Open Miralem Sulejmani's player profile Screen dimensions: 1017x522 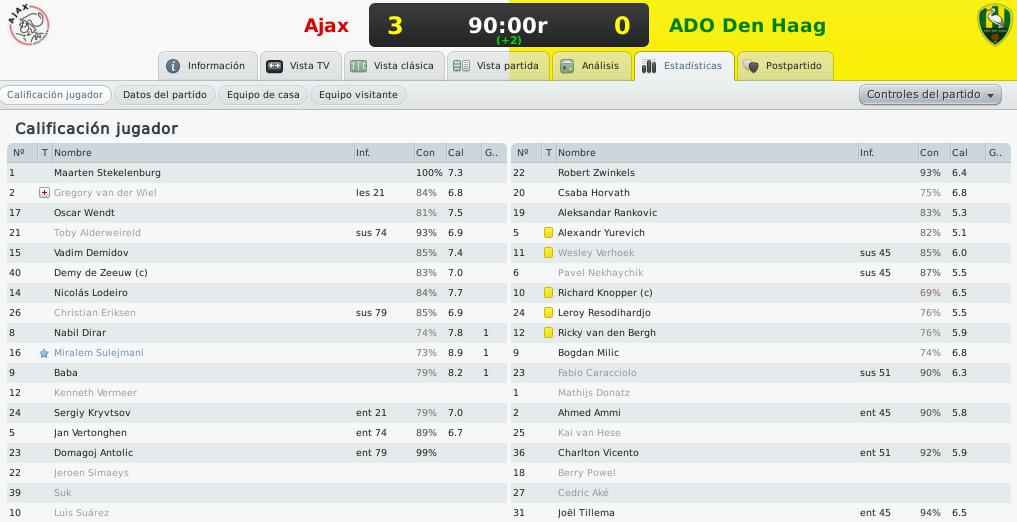pyautogui.click(x=99, y=353)
